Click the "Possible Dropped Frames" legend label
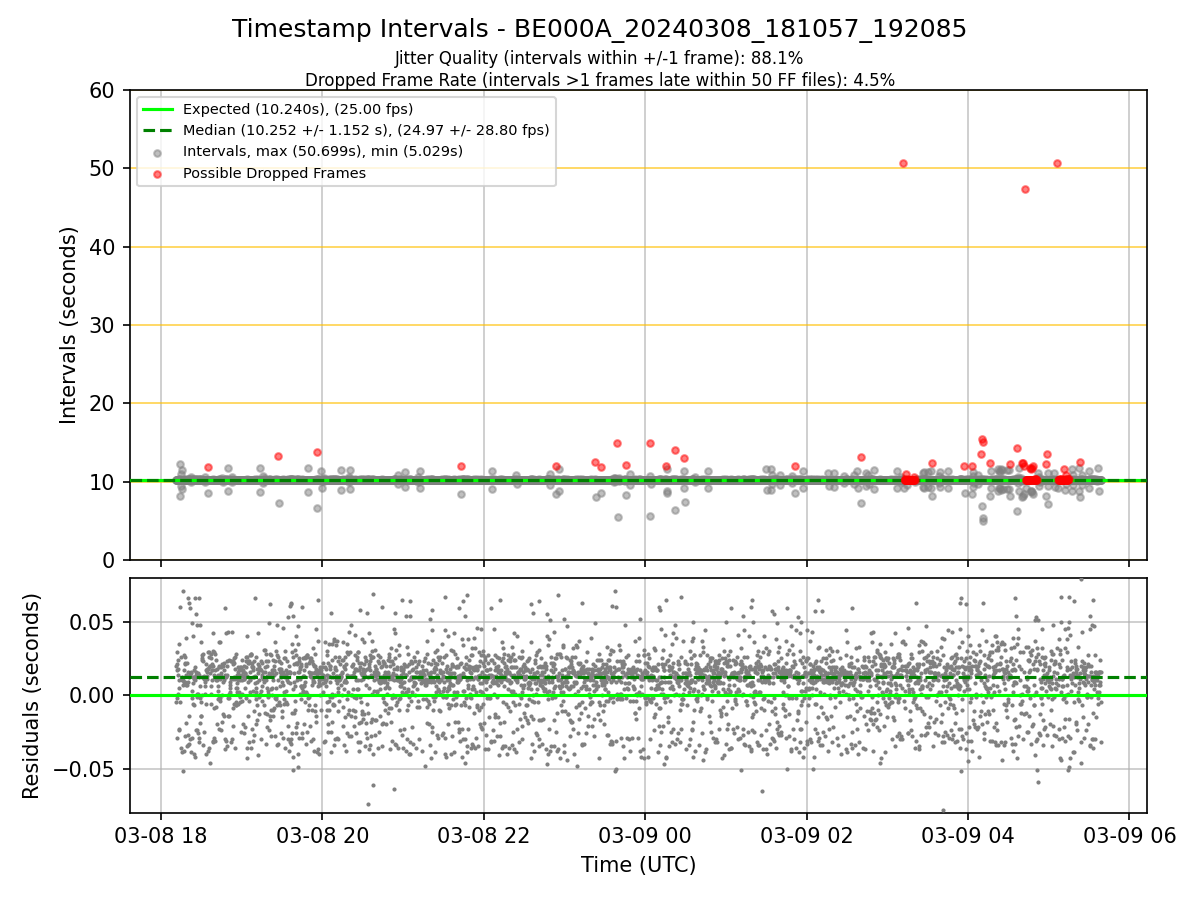Viewport: 1200px width, 900px height. click(274, 173)
